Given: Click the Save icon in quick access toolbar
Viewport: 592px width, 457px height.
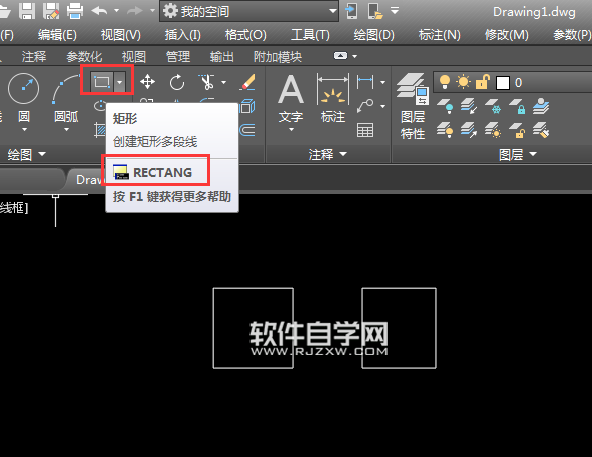Looking at the screenshot, I should click(x=27, y=11).
